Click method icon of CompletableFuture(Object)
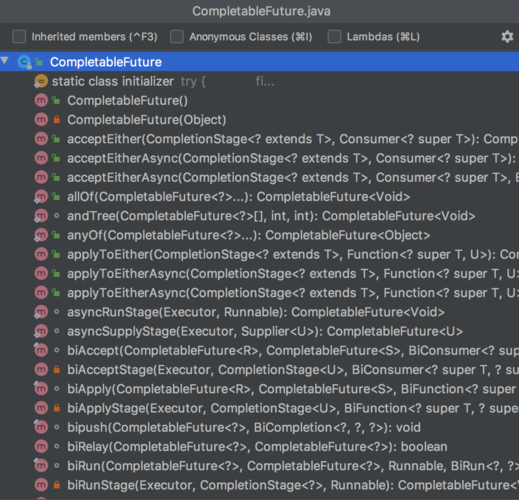Screen dimensions: 519x500 [41, 120]
